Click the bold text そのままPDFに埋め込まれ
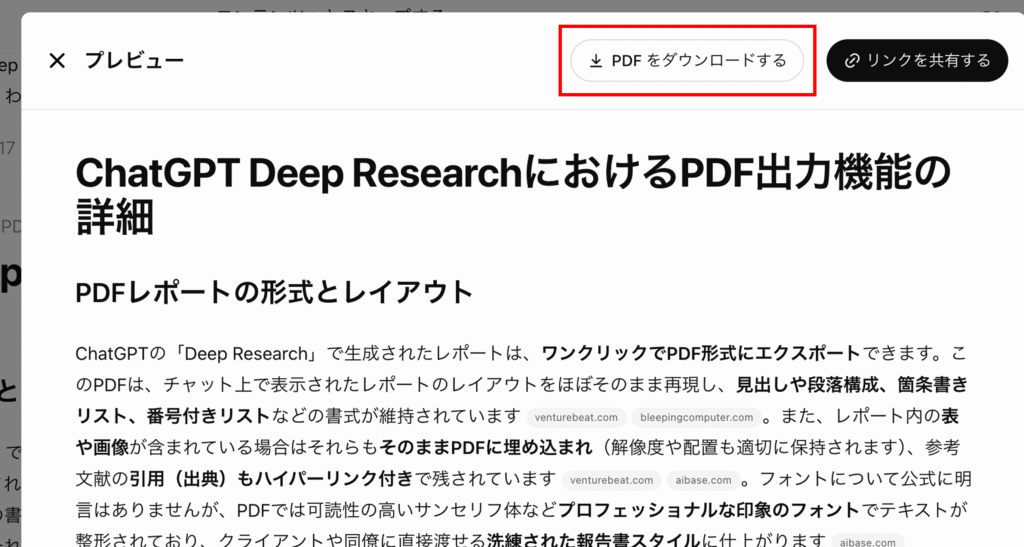This screenshot has width=1024, height=547. 486,448
